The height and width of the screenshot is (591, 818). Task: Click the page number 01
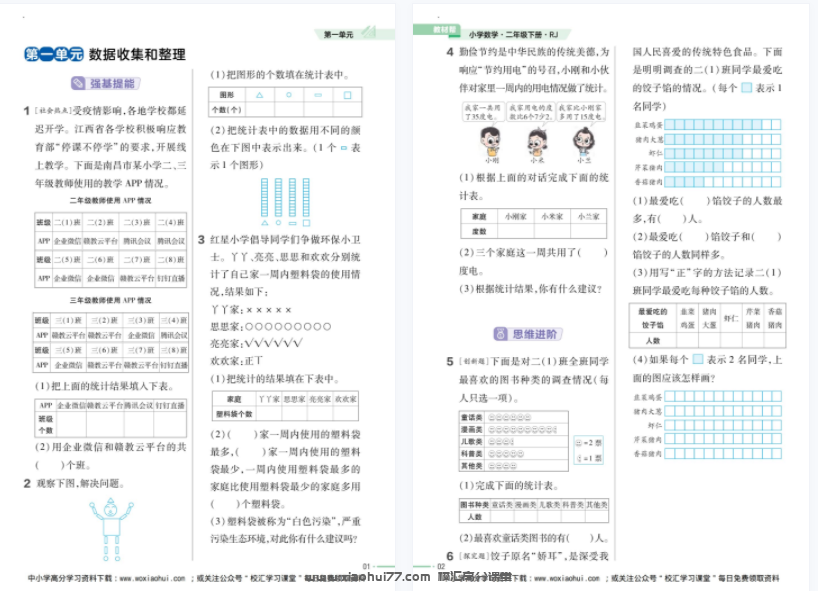click(366, 566)
